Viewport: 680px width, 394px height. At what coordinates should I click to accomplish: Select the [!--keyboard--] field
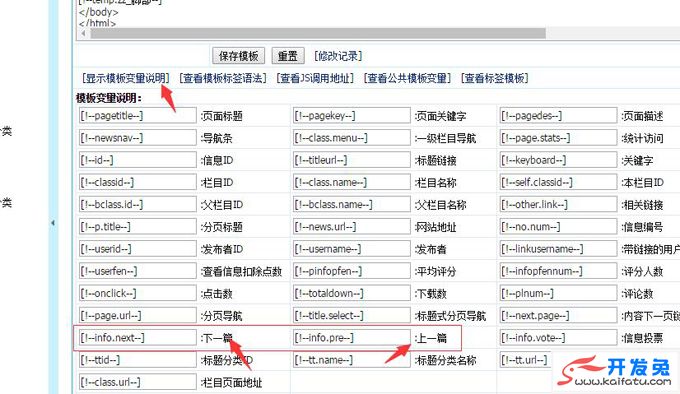558,160
